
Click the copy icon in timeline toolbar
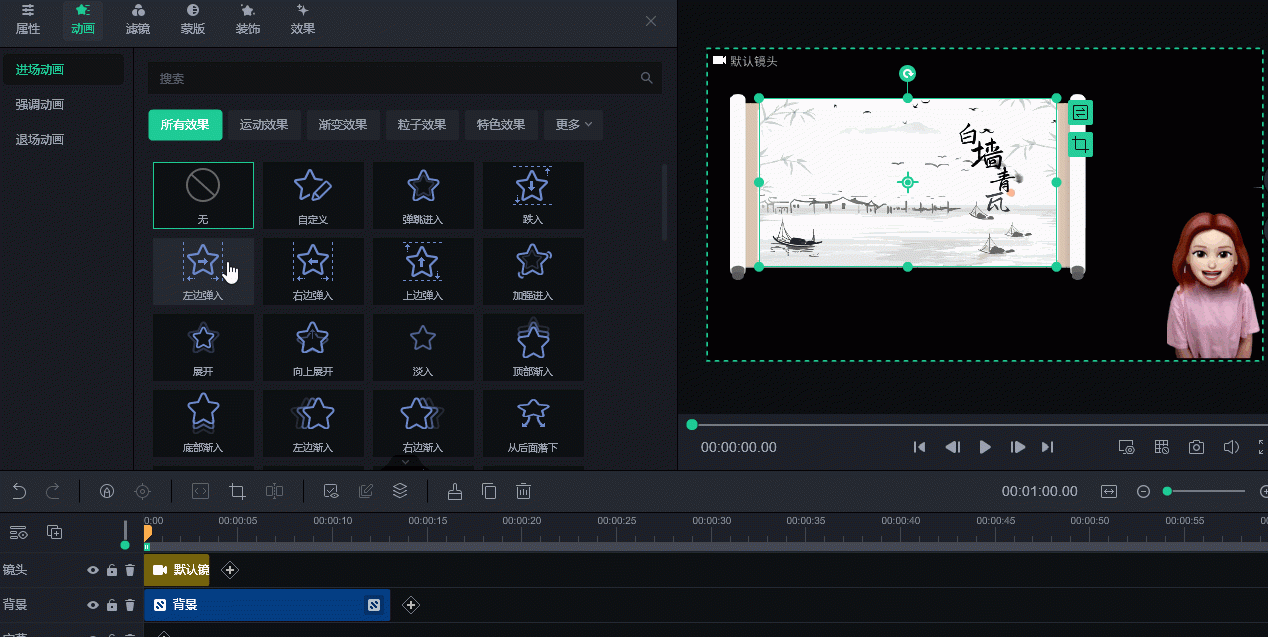click(x=489, y=491)
